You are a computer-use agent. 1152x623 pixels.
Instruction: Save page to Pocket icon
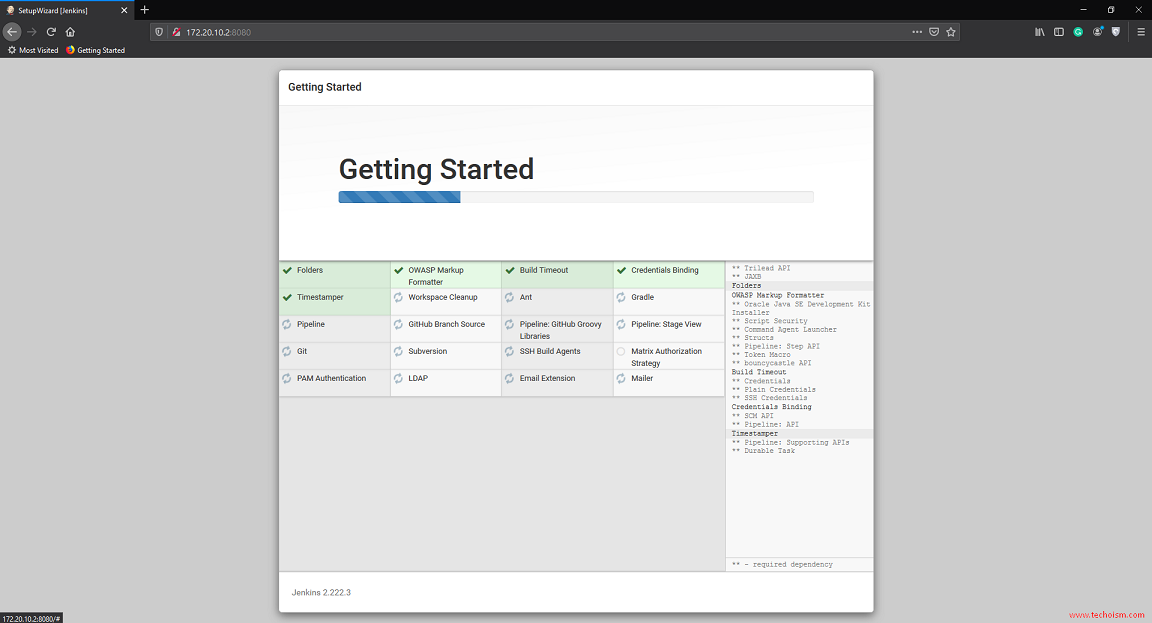(934, 32)
